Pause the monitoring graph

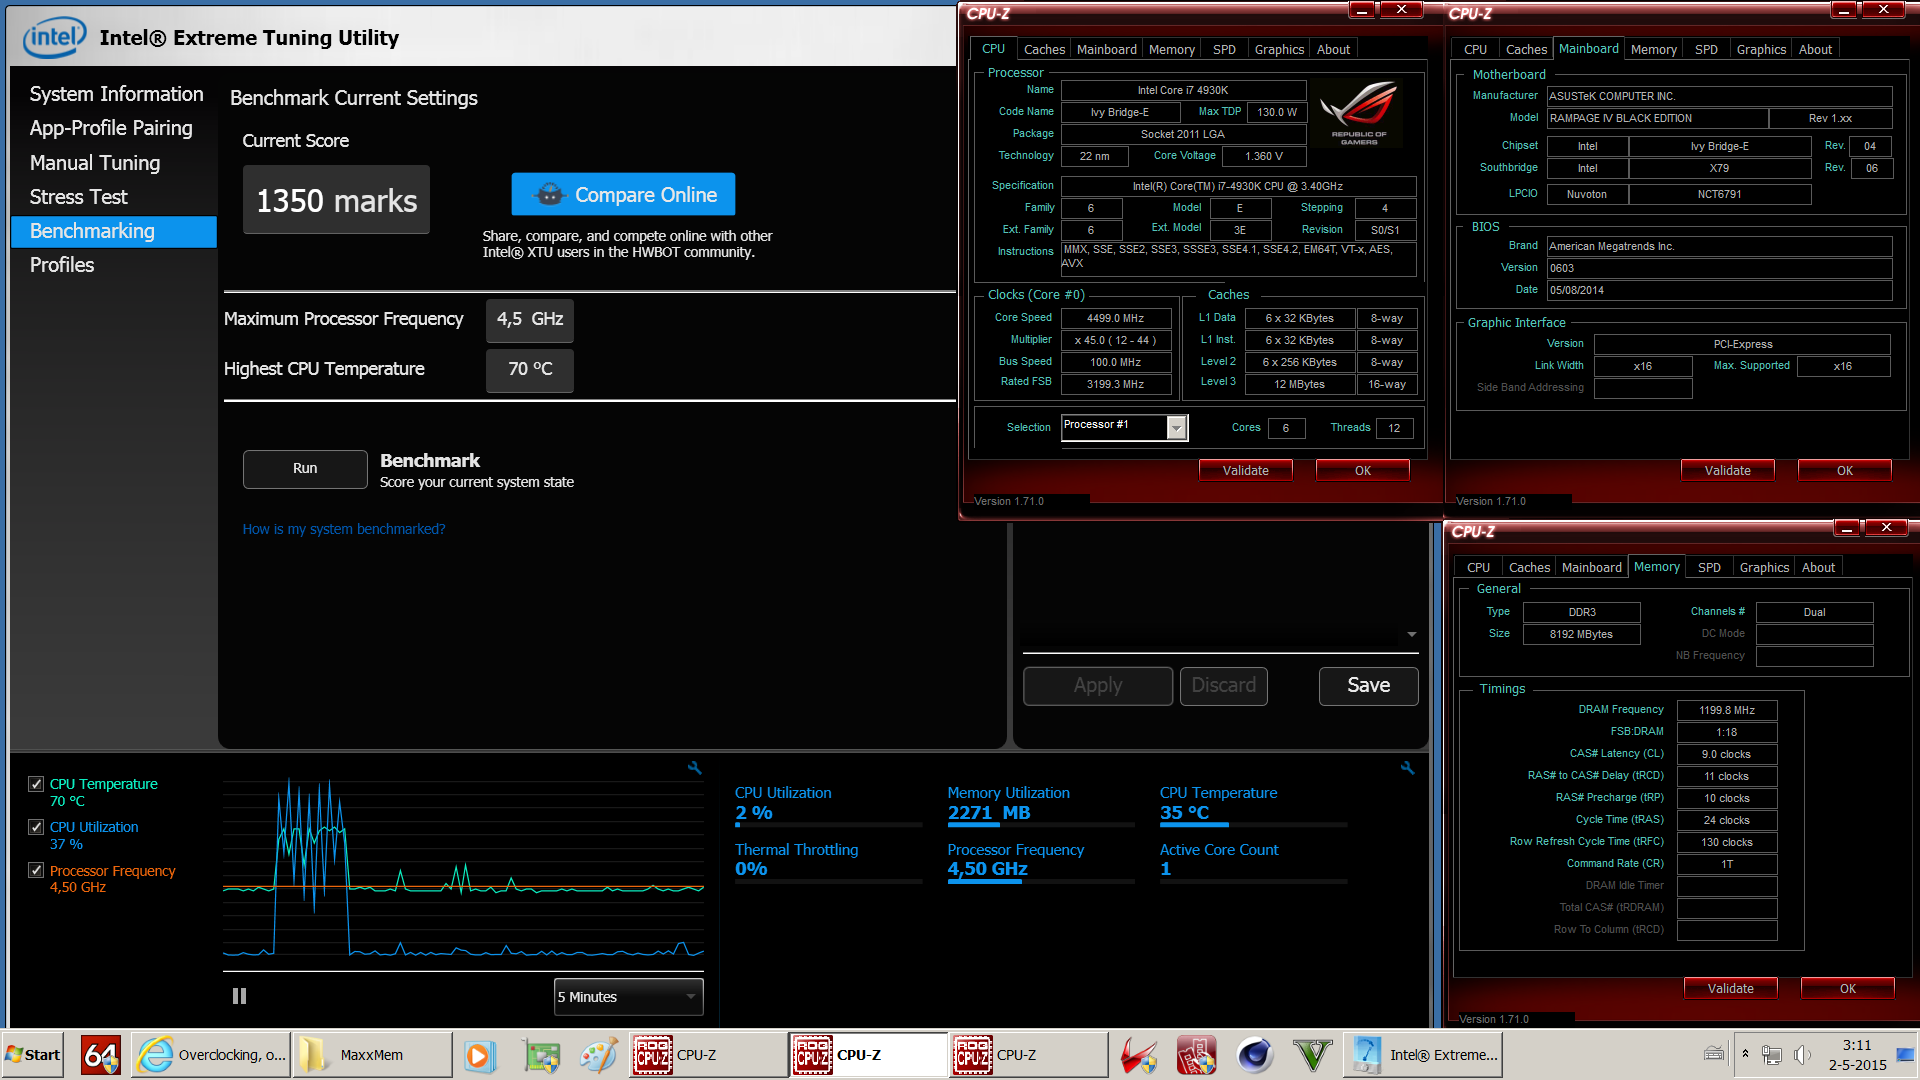(239, 996)
